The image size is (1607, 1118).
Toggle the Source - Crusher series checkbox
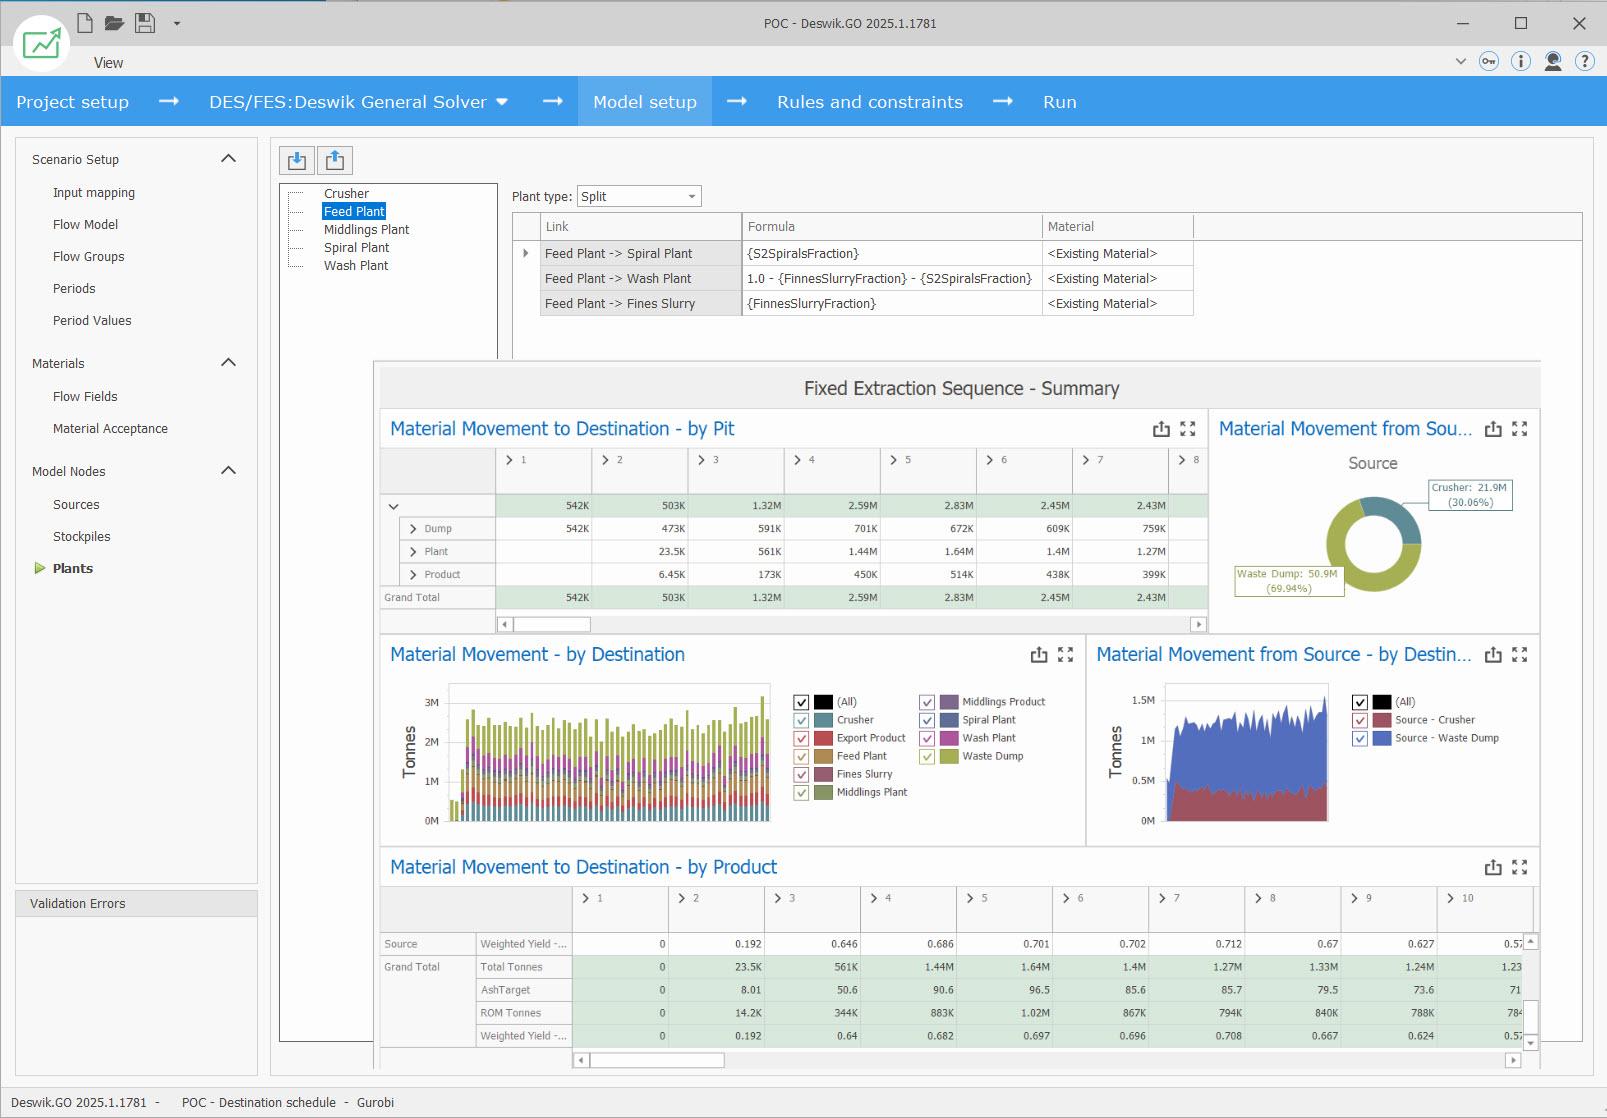pyautogui.click(x=1360, y=720)
